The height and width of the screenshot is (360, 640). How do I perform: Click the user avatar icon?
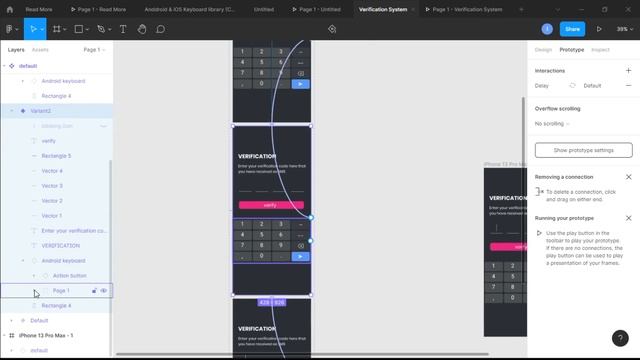547,29
